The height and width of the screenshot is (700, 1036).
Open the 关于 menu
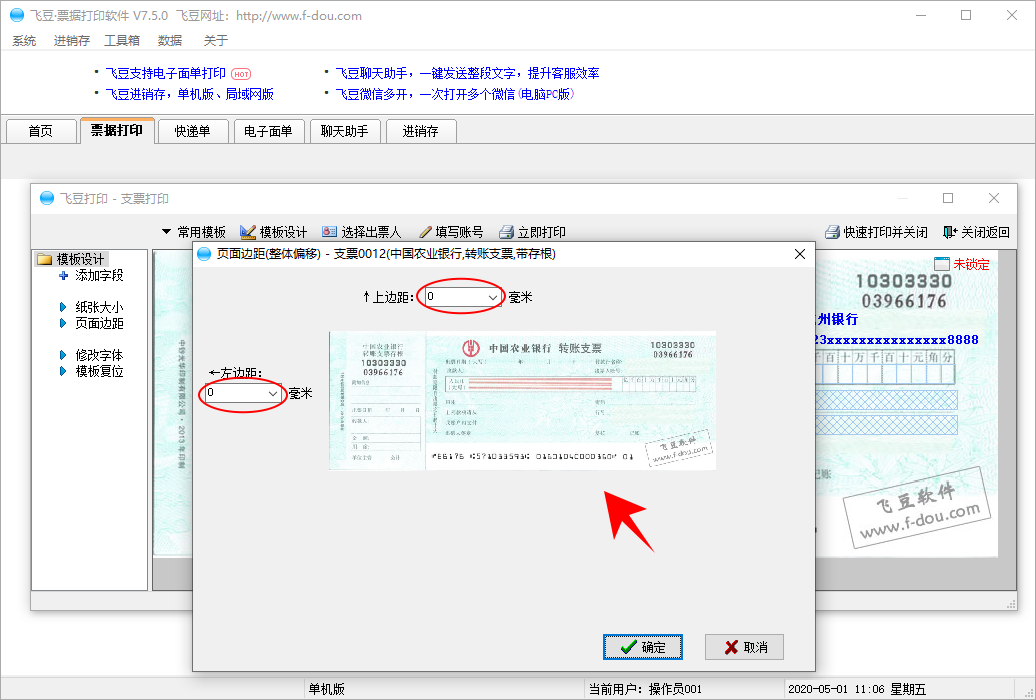click(215, 41)
